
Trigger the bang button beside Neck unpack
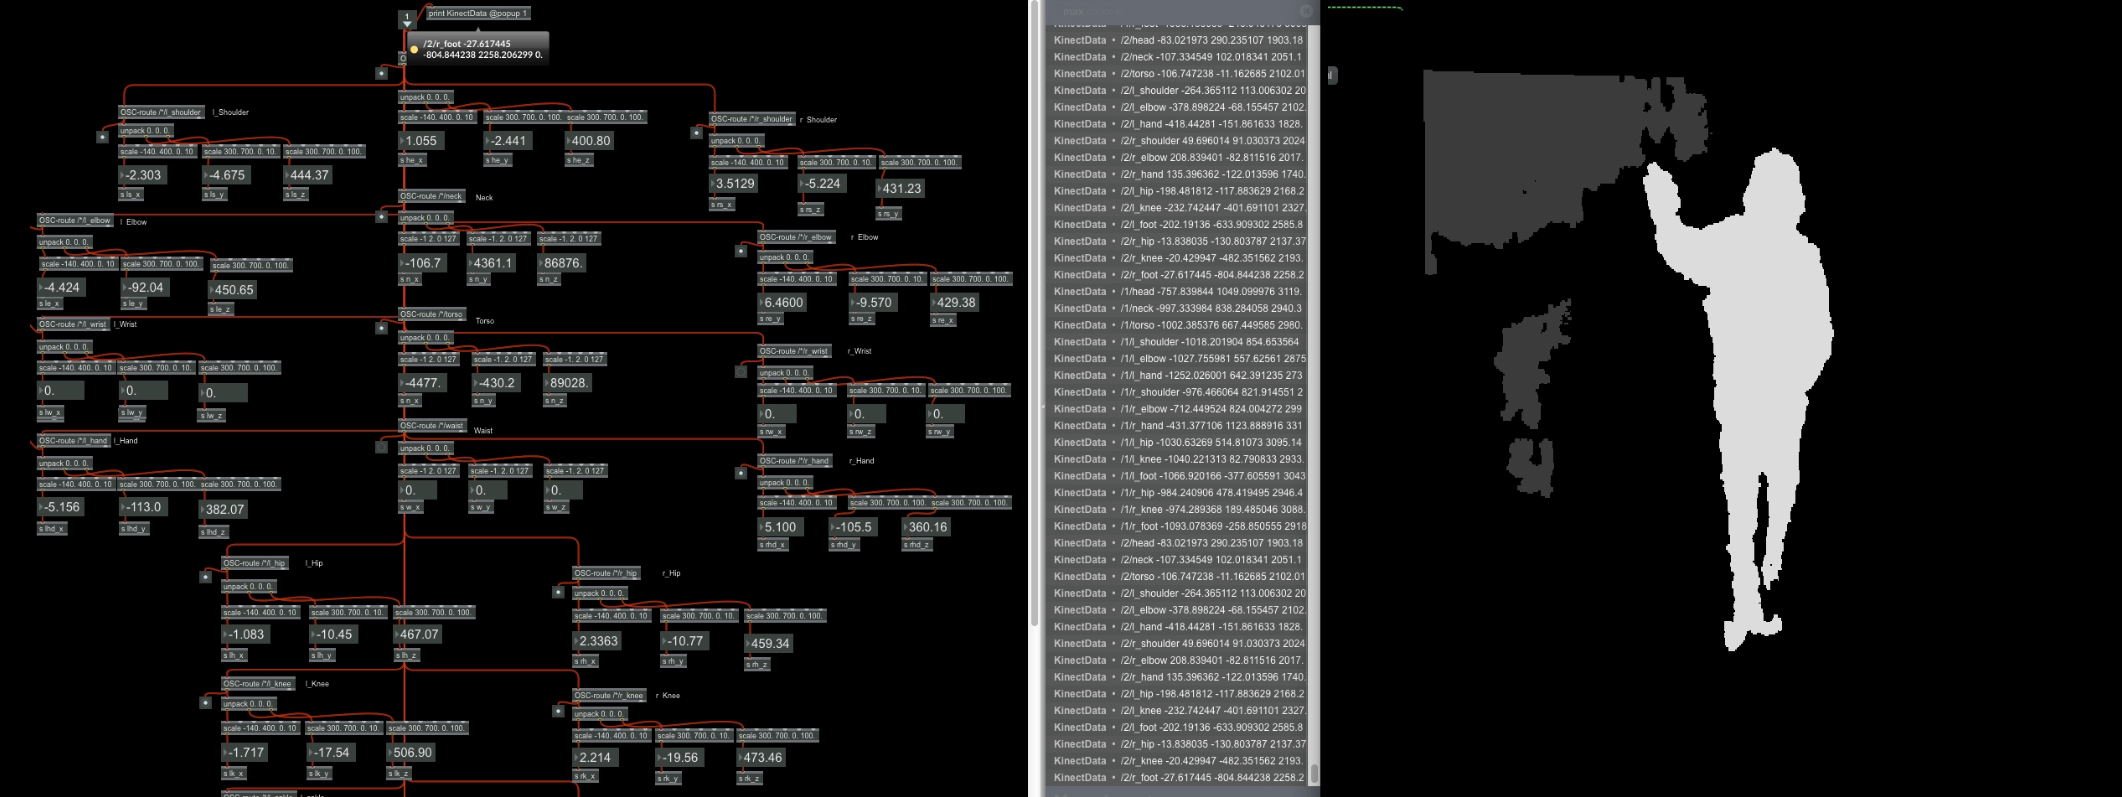tap(381, 216)
